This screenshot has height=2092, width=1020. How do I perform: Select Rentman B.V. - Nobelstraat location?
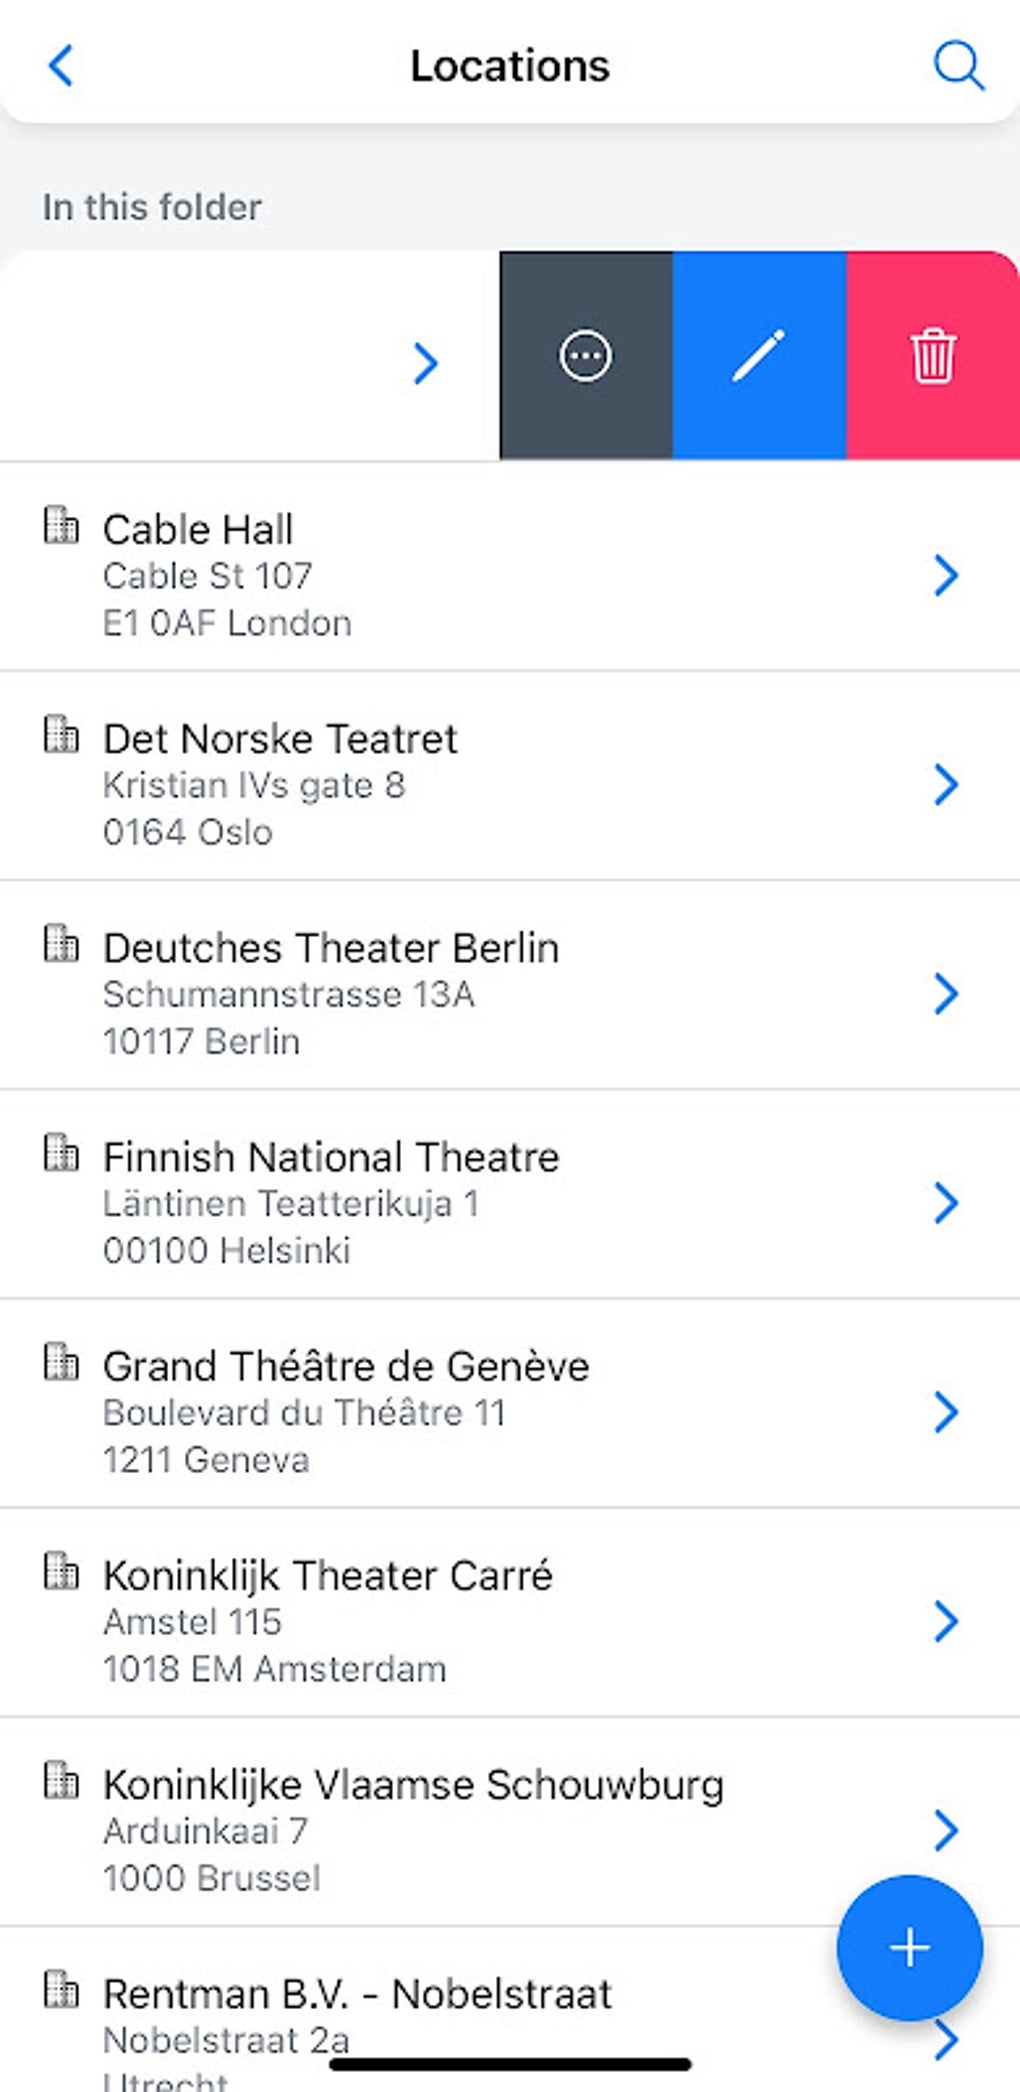click(357, 1994)
